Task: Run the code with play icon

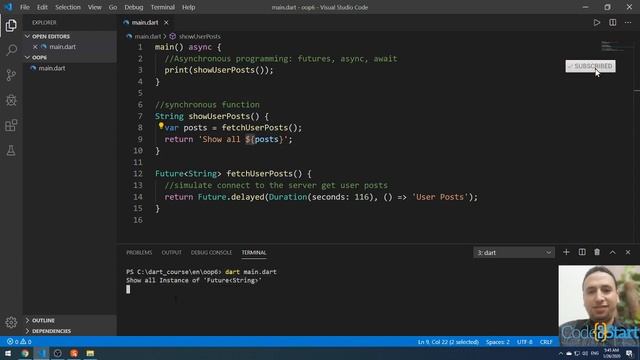Action: [597, 22]
